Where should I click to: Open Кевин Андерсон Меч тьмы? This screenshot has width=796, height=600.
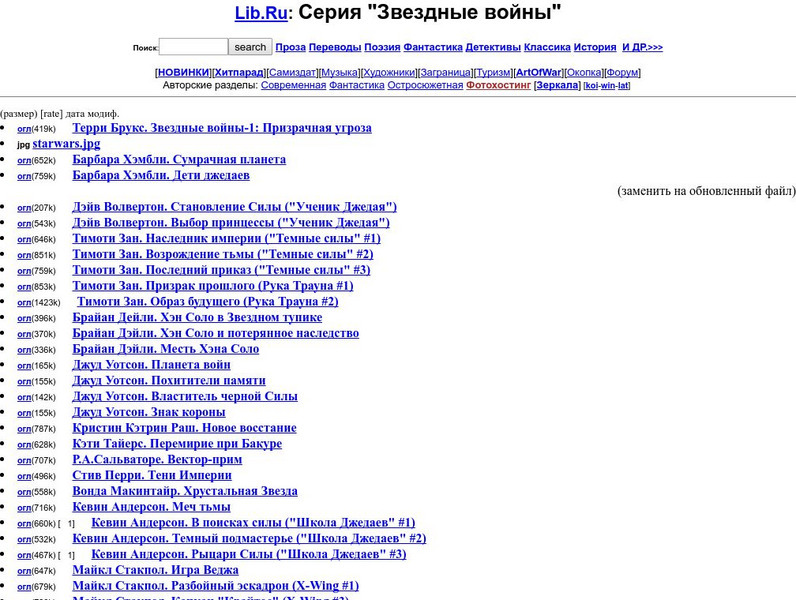(x=151, y=507)
